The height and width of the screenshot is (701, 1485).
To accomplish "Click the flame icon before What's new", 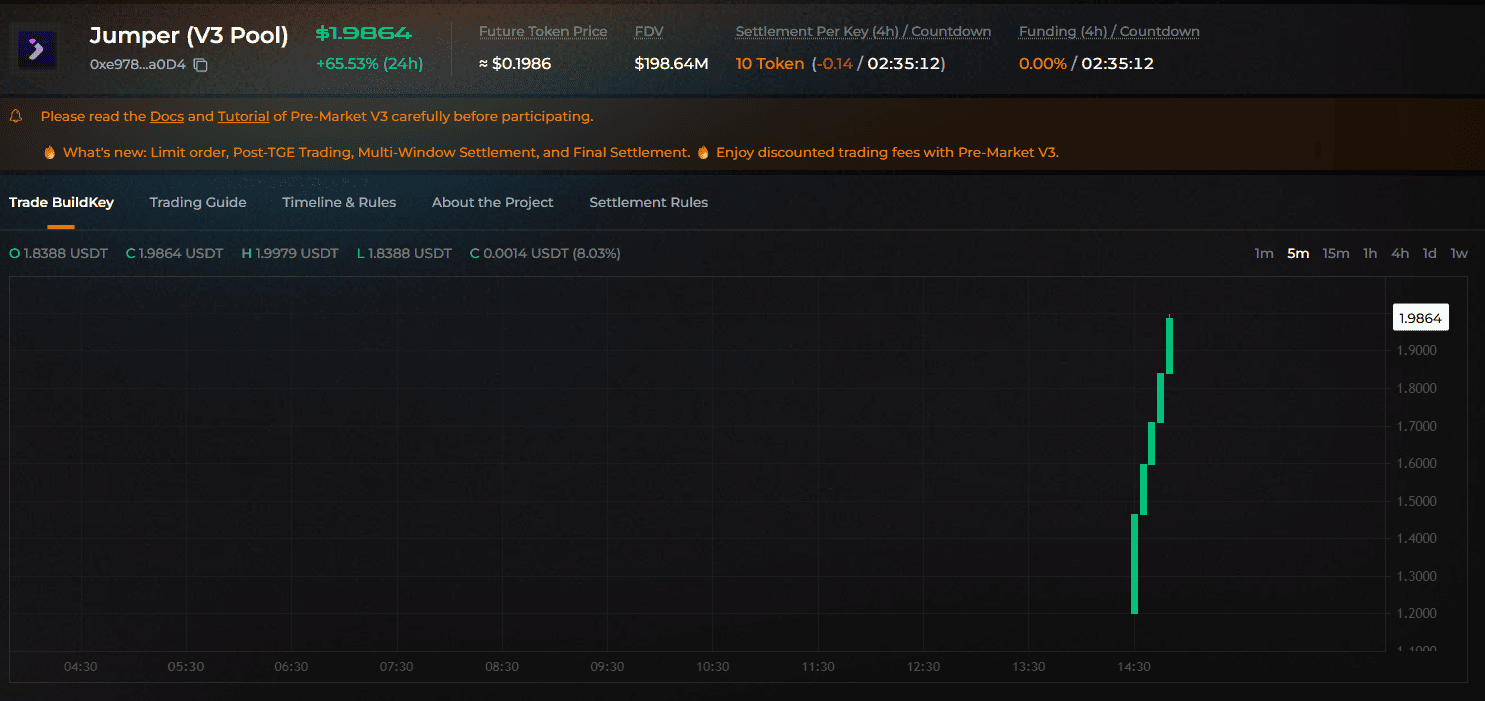I will pos(49,153).
